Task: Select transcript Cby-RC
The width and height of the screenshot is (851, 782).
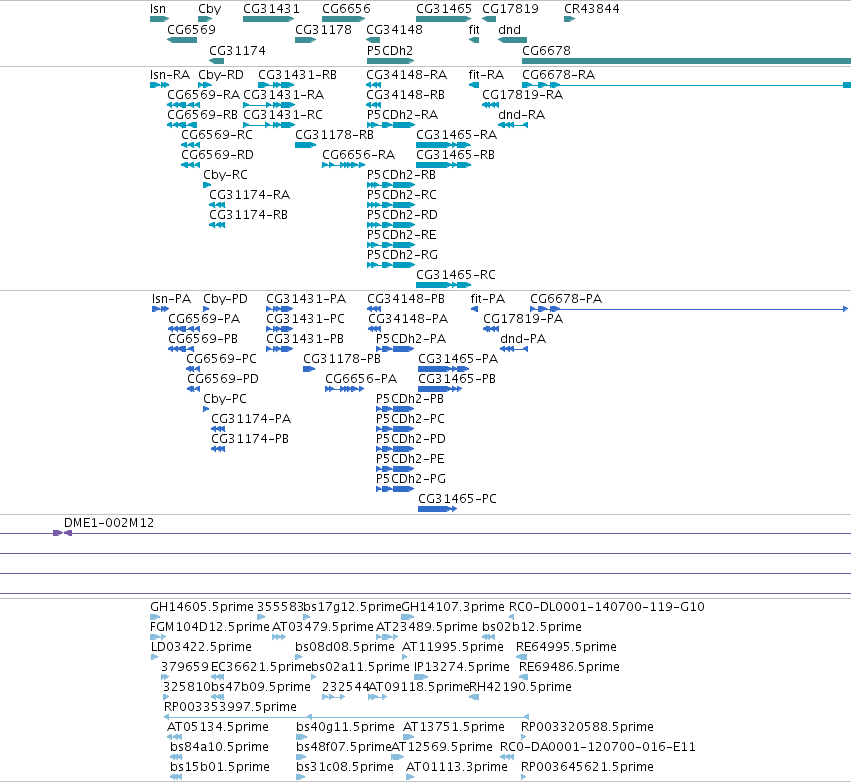Action: coord(207,185)
